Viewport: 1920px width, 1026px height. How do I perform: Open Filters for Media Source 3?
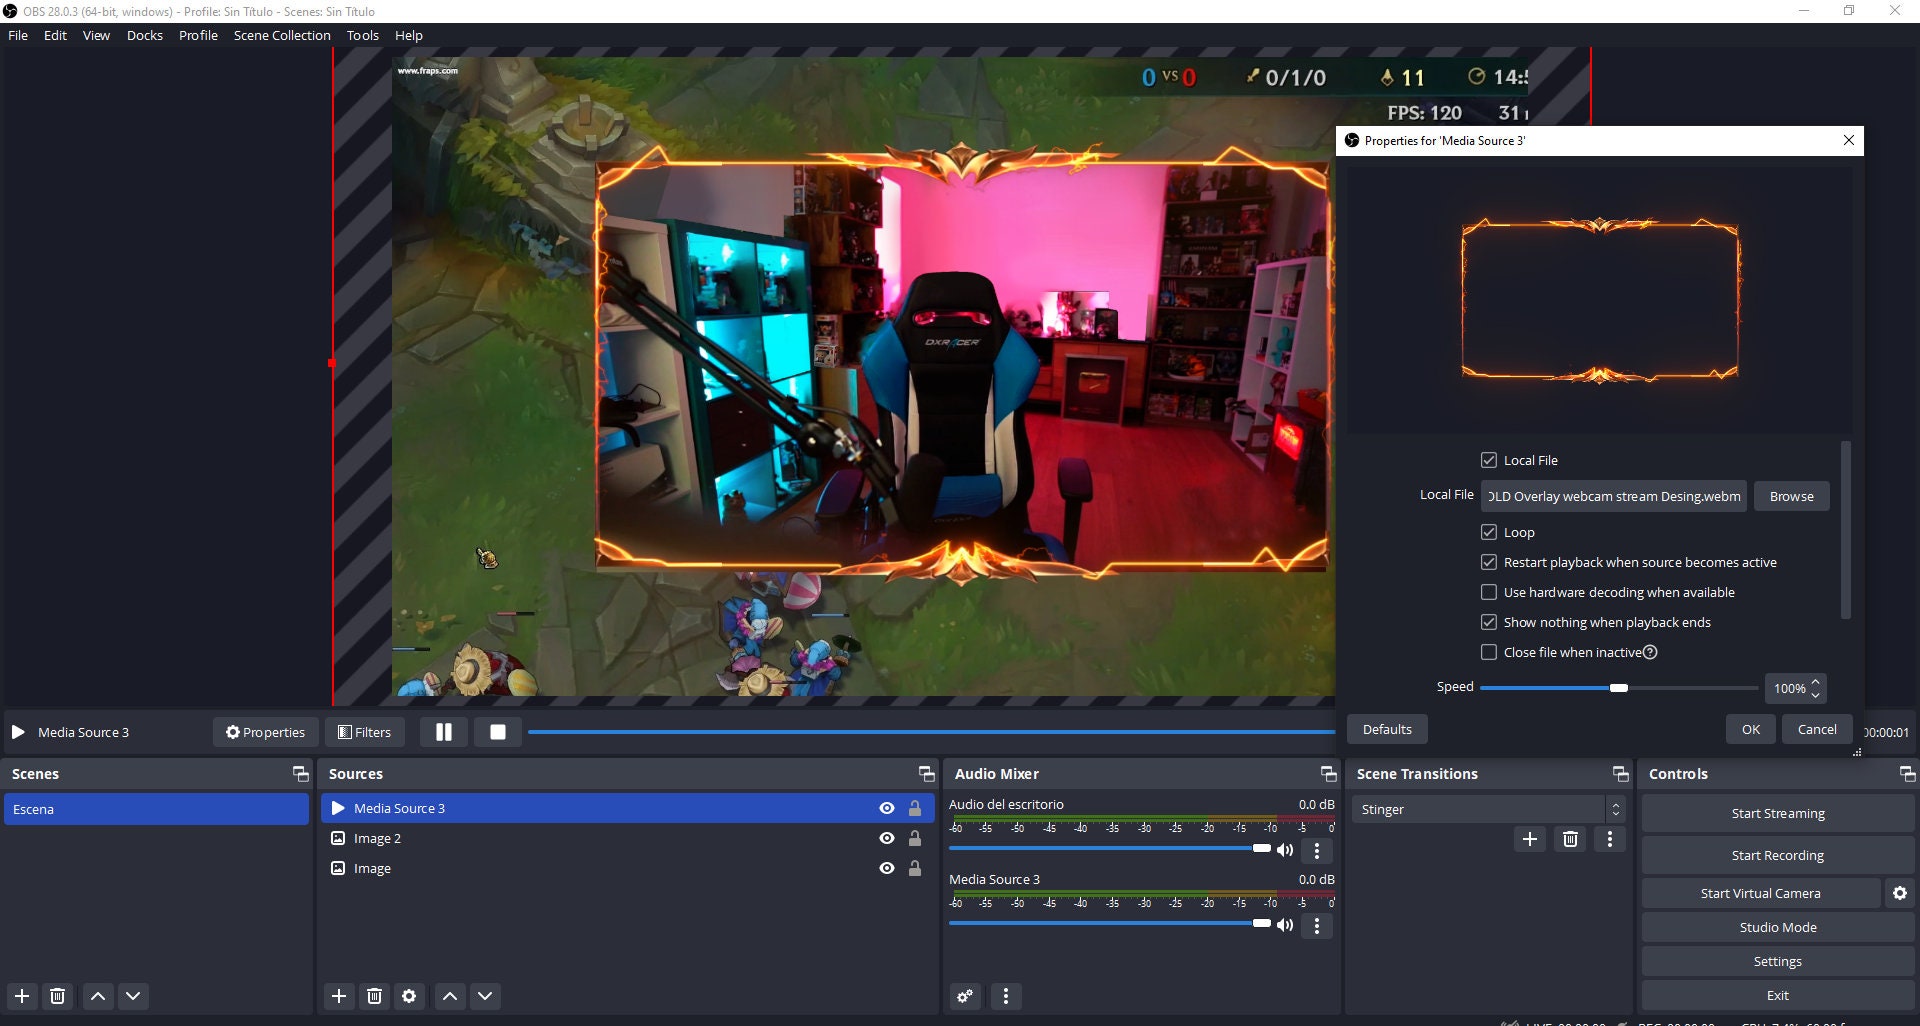[x=364, y=731]
